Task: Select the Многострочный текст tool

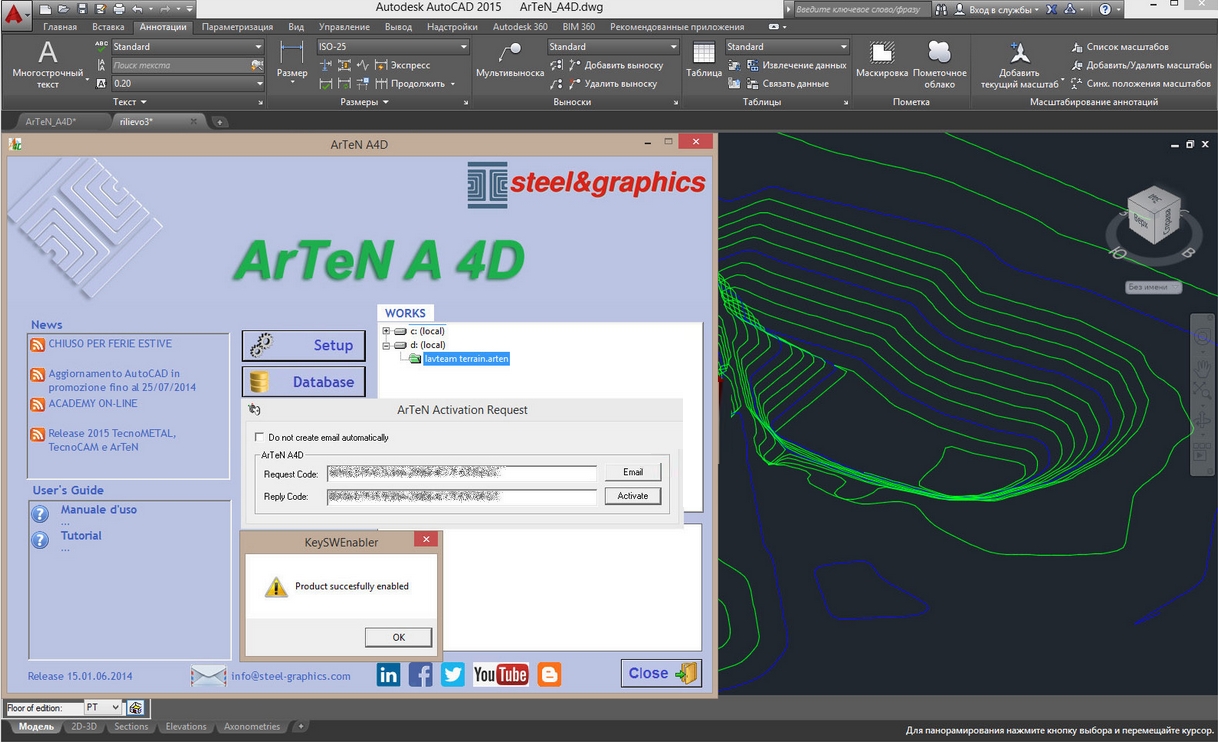Action: [x=47, y=65]
